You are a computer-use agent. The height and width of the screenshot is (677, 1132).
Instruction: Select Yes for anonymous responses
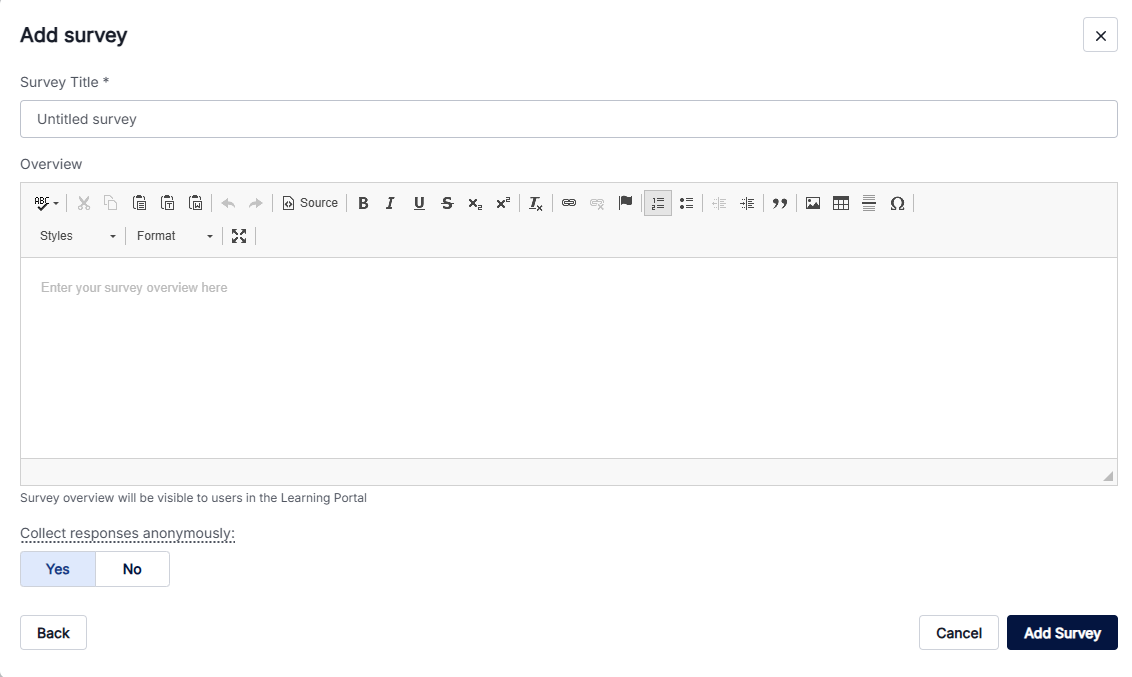[x=58, y=569]
